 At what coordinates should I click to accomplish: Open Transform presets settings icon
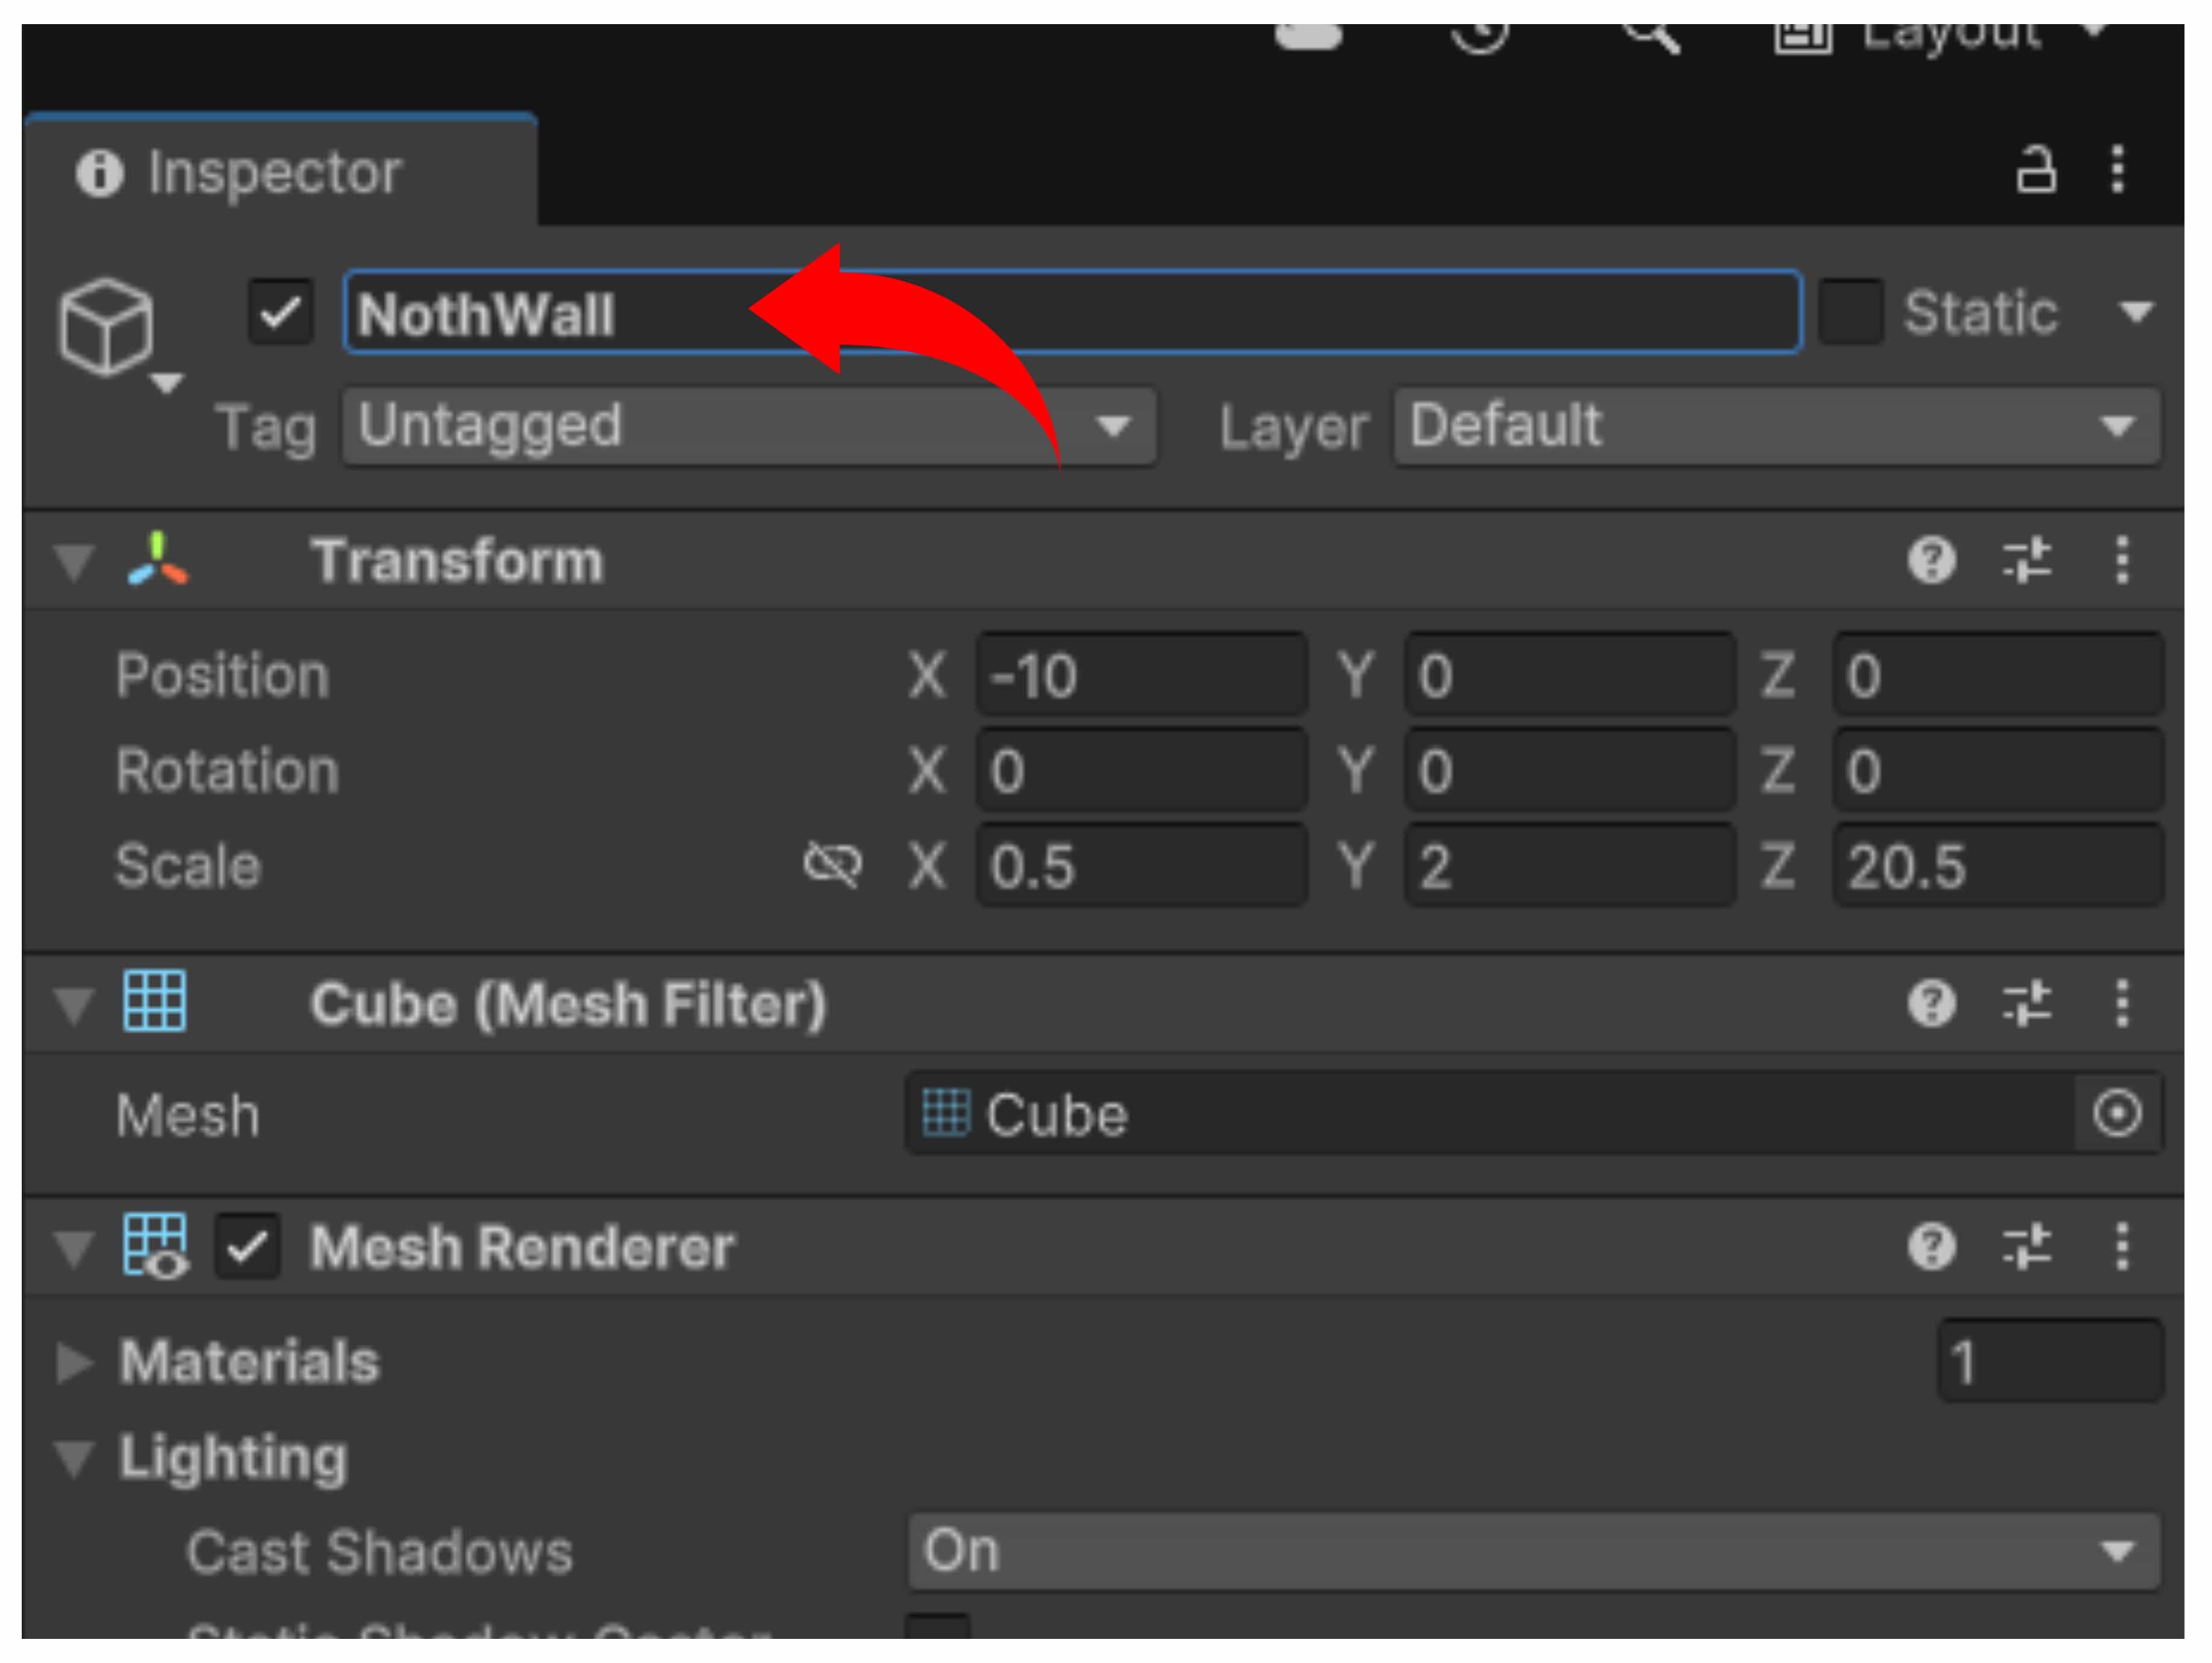click(2026, 560)
